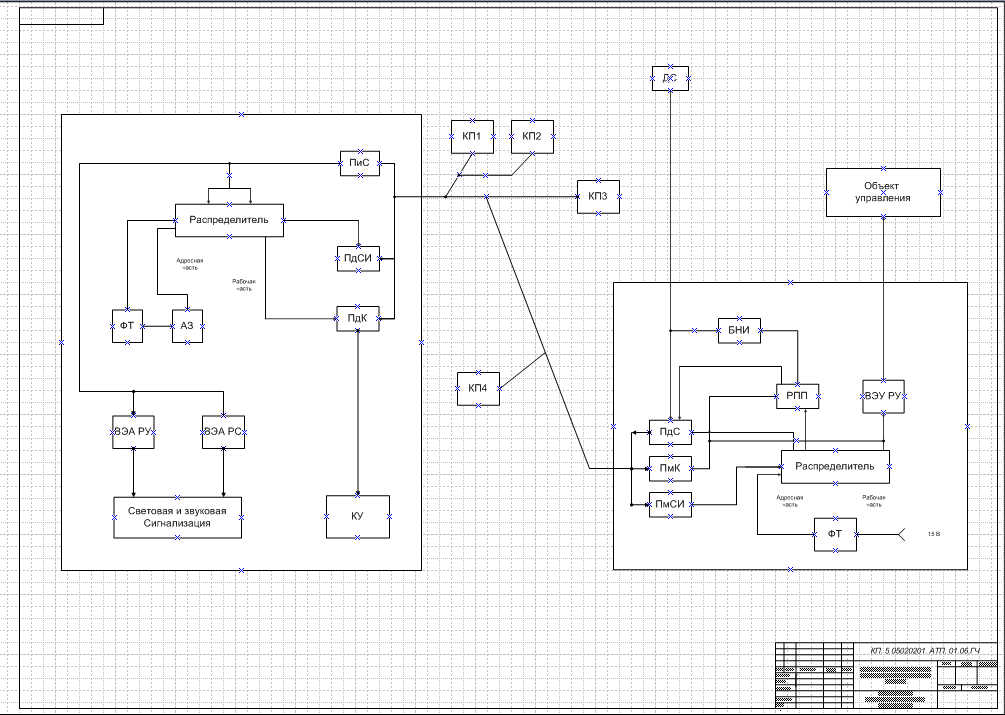Screen dimensions: 1005x715
Task: Click the АЗ block
Action: [187, 326]
